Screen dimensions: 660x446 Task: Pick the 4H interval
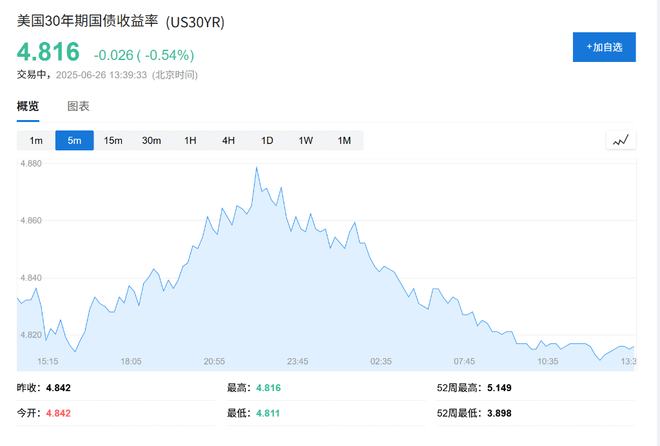click(x=228, y=141)
